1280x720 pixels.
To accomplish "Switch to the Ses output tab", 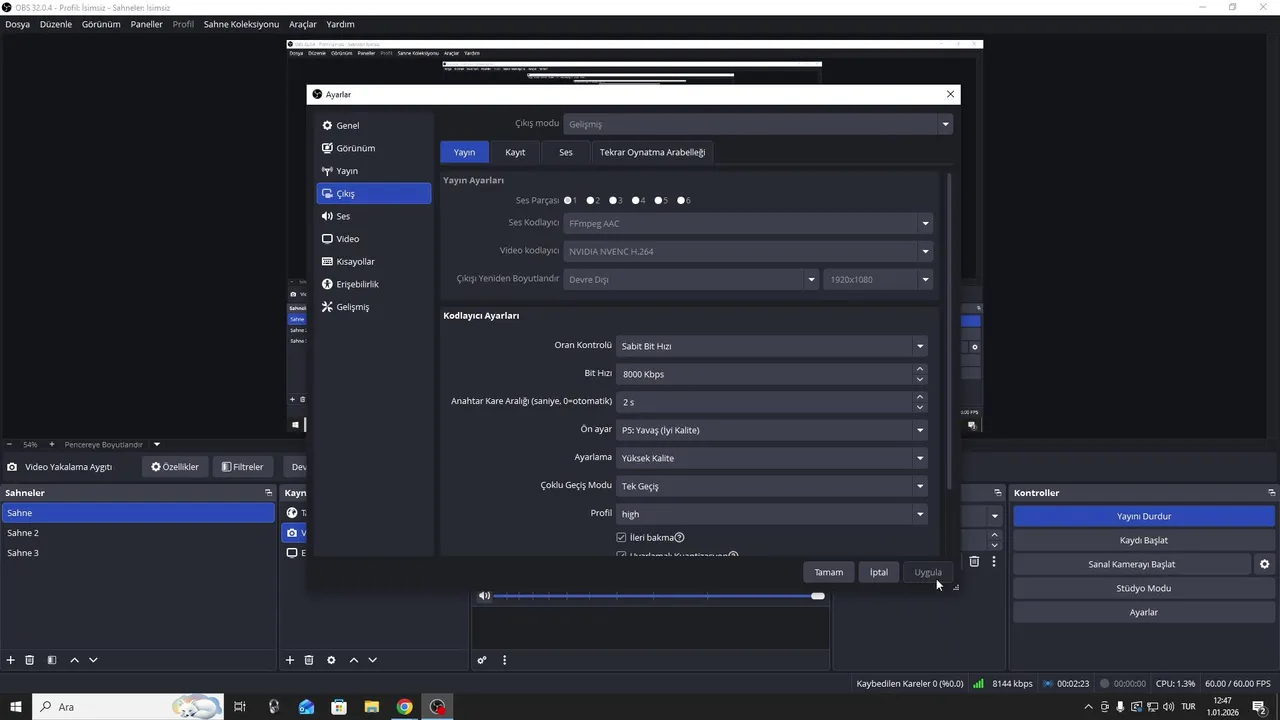I will [566, 152].
